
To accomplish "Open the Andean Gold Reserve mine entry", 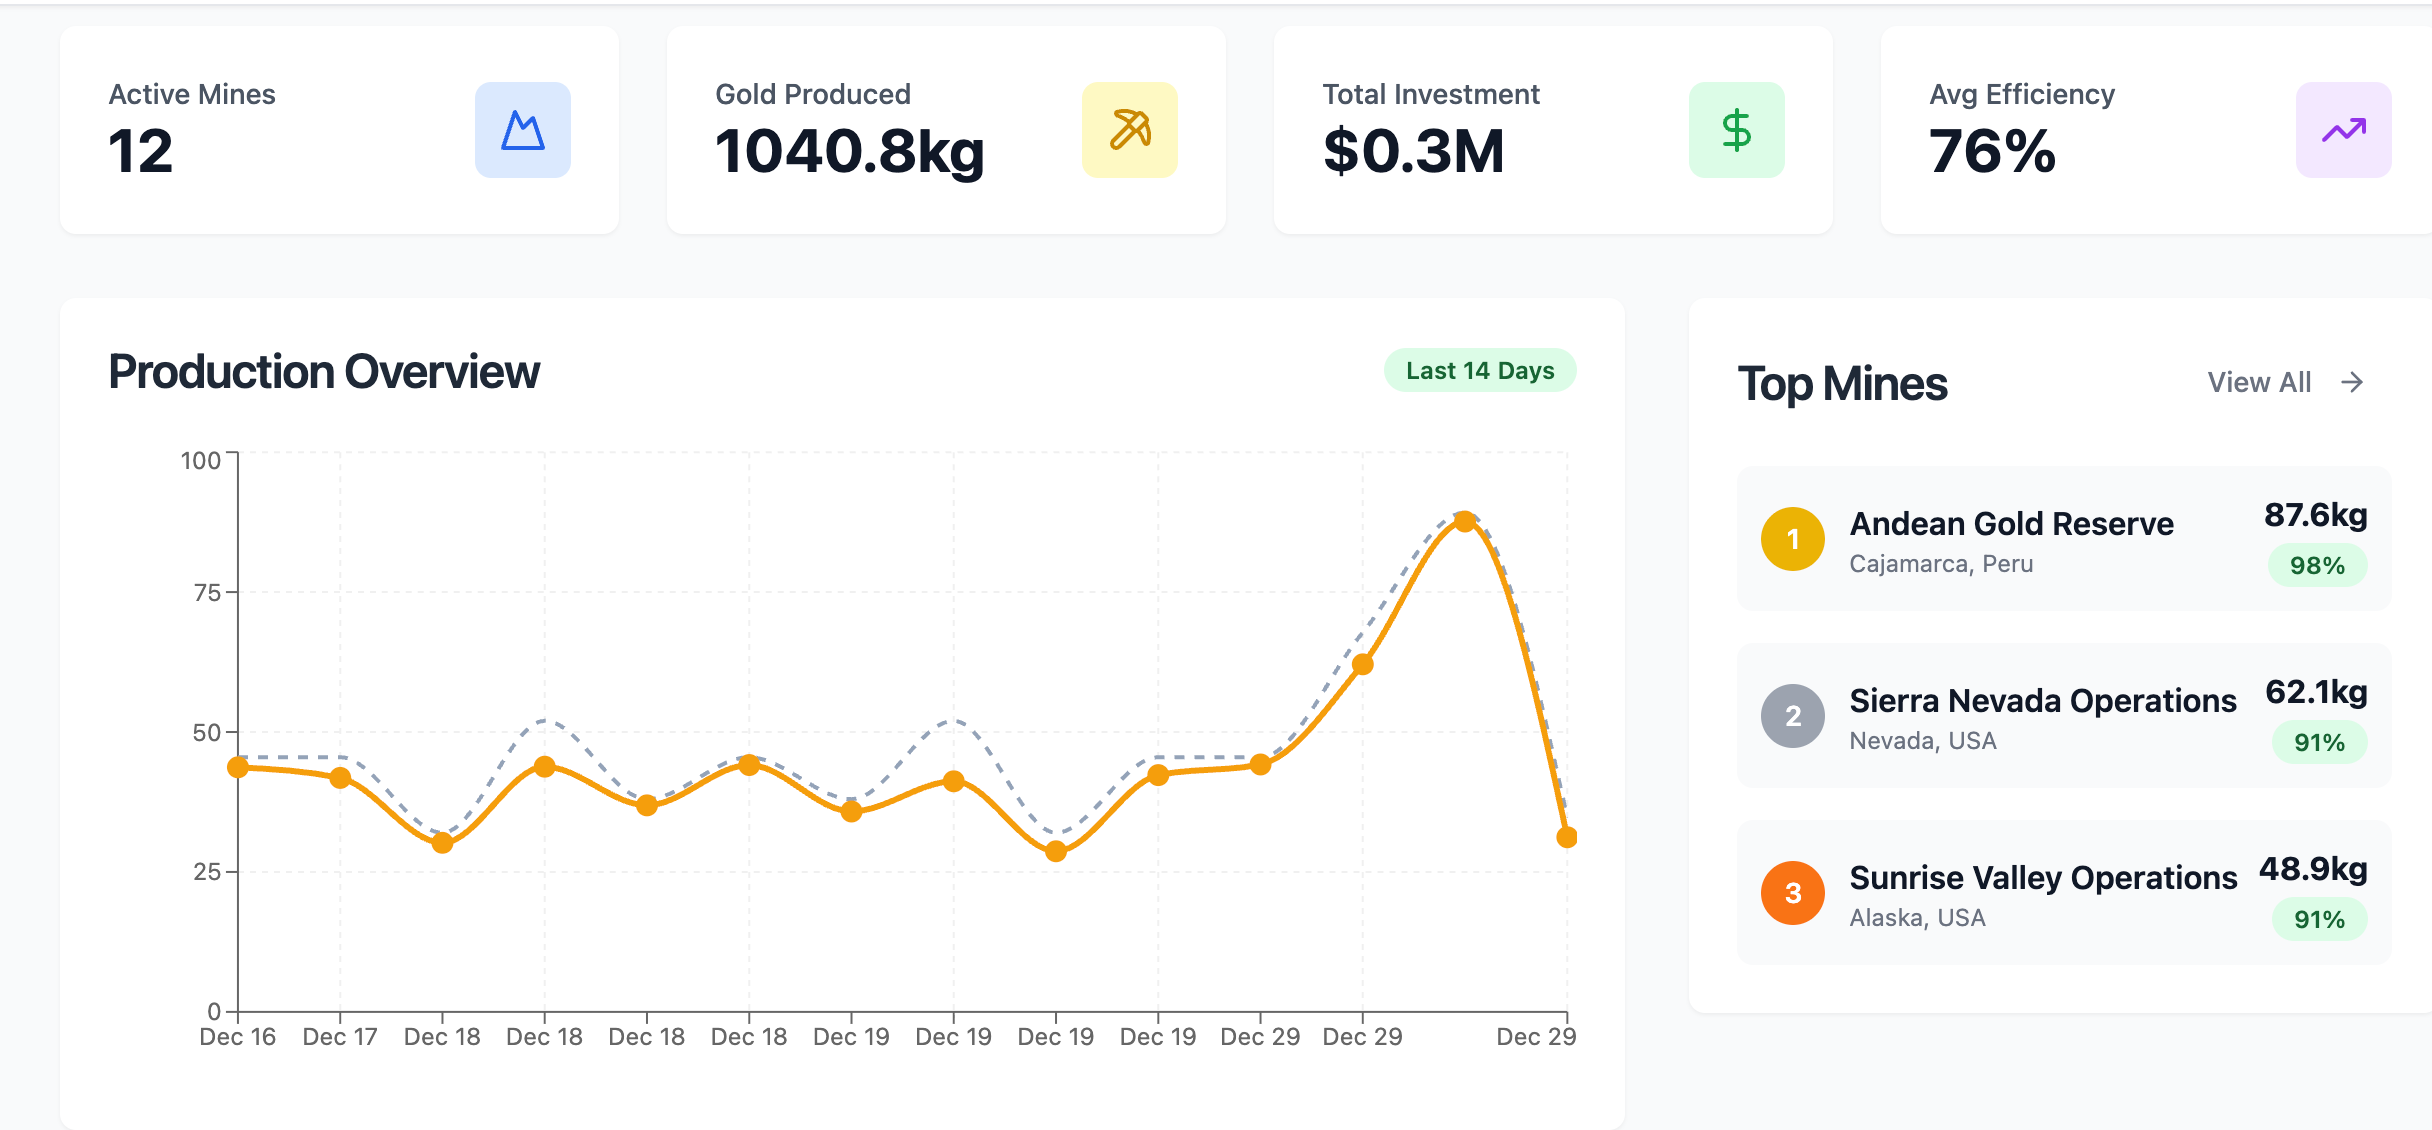I will pos(2064,539).
